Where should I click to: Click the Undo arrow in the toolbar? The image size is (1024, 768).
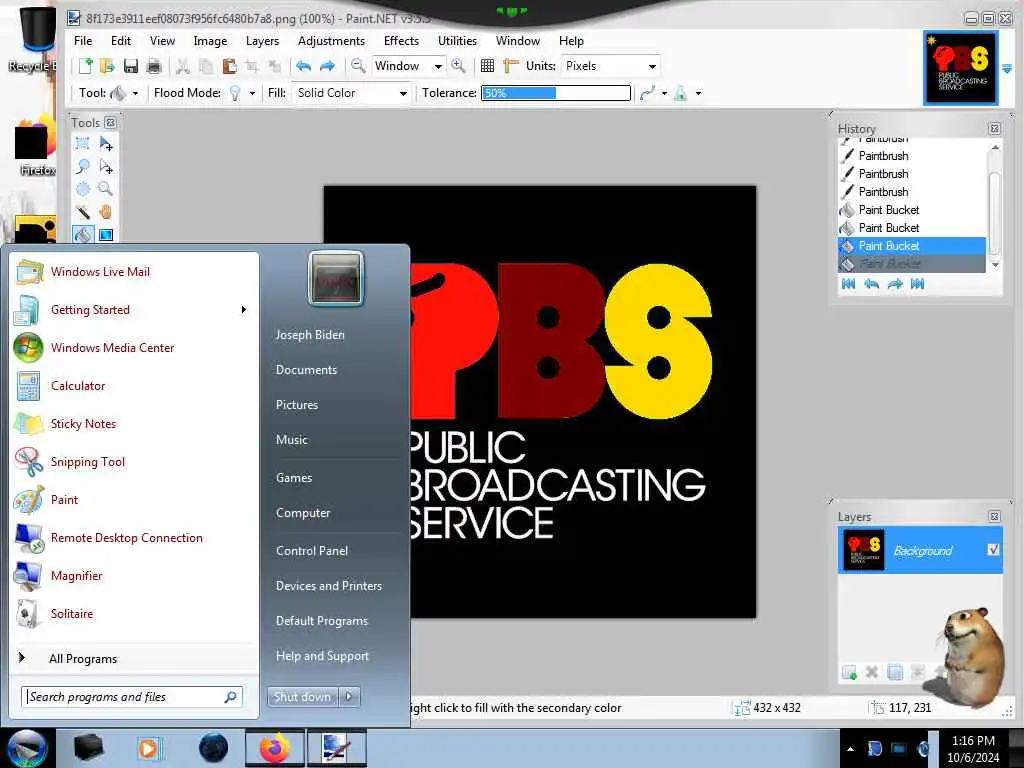tap(304, 66)
